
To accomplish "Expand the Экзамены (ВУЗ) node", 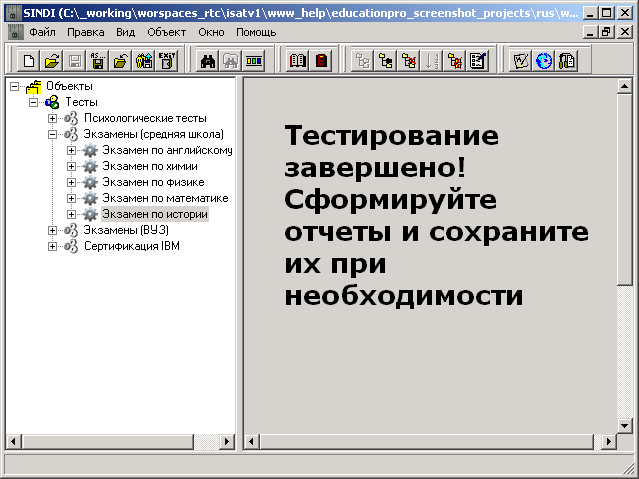I will (x=53, y=230).
